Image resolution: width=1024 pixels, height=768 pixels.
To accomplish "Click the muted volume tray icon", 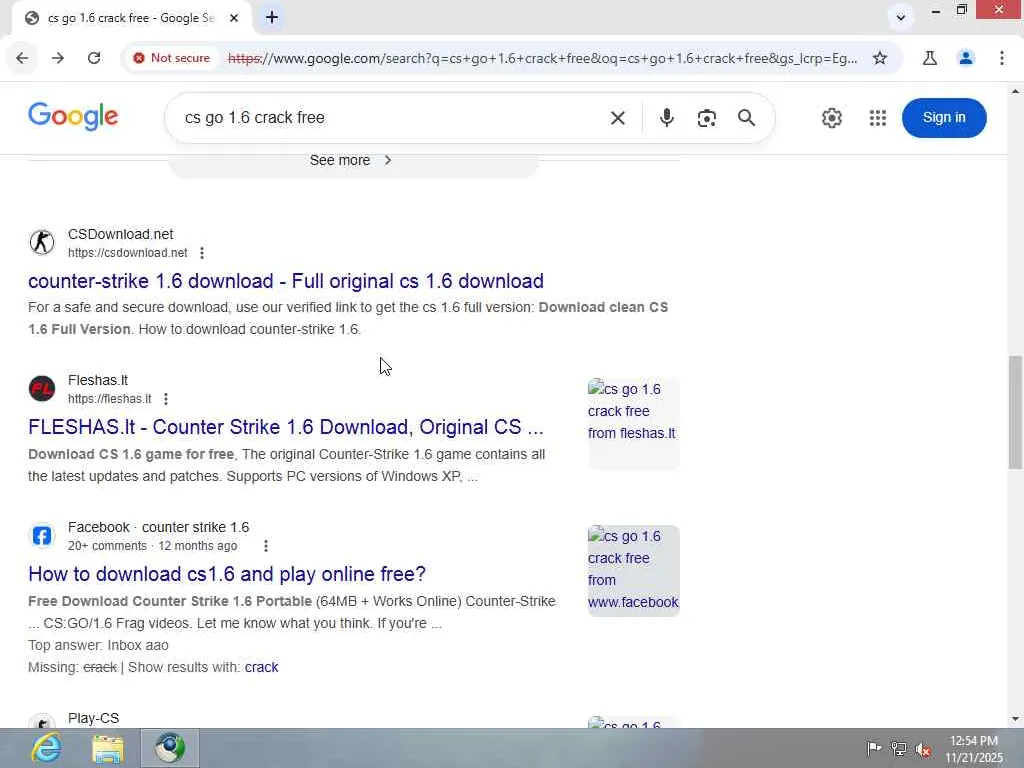I will click(x=923, y=749).
